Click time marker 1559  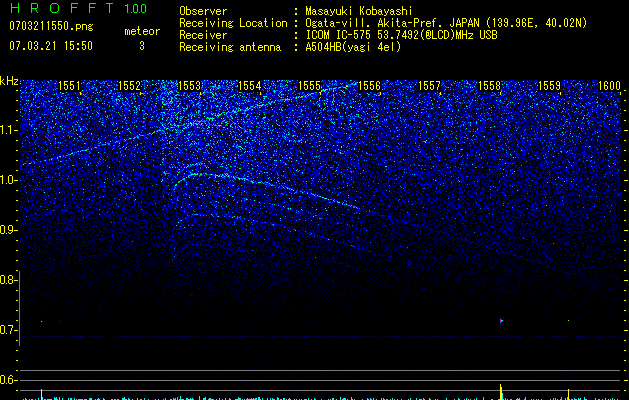(x=550, y=86)
